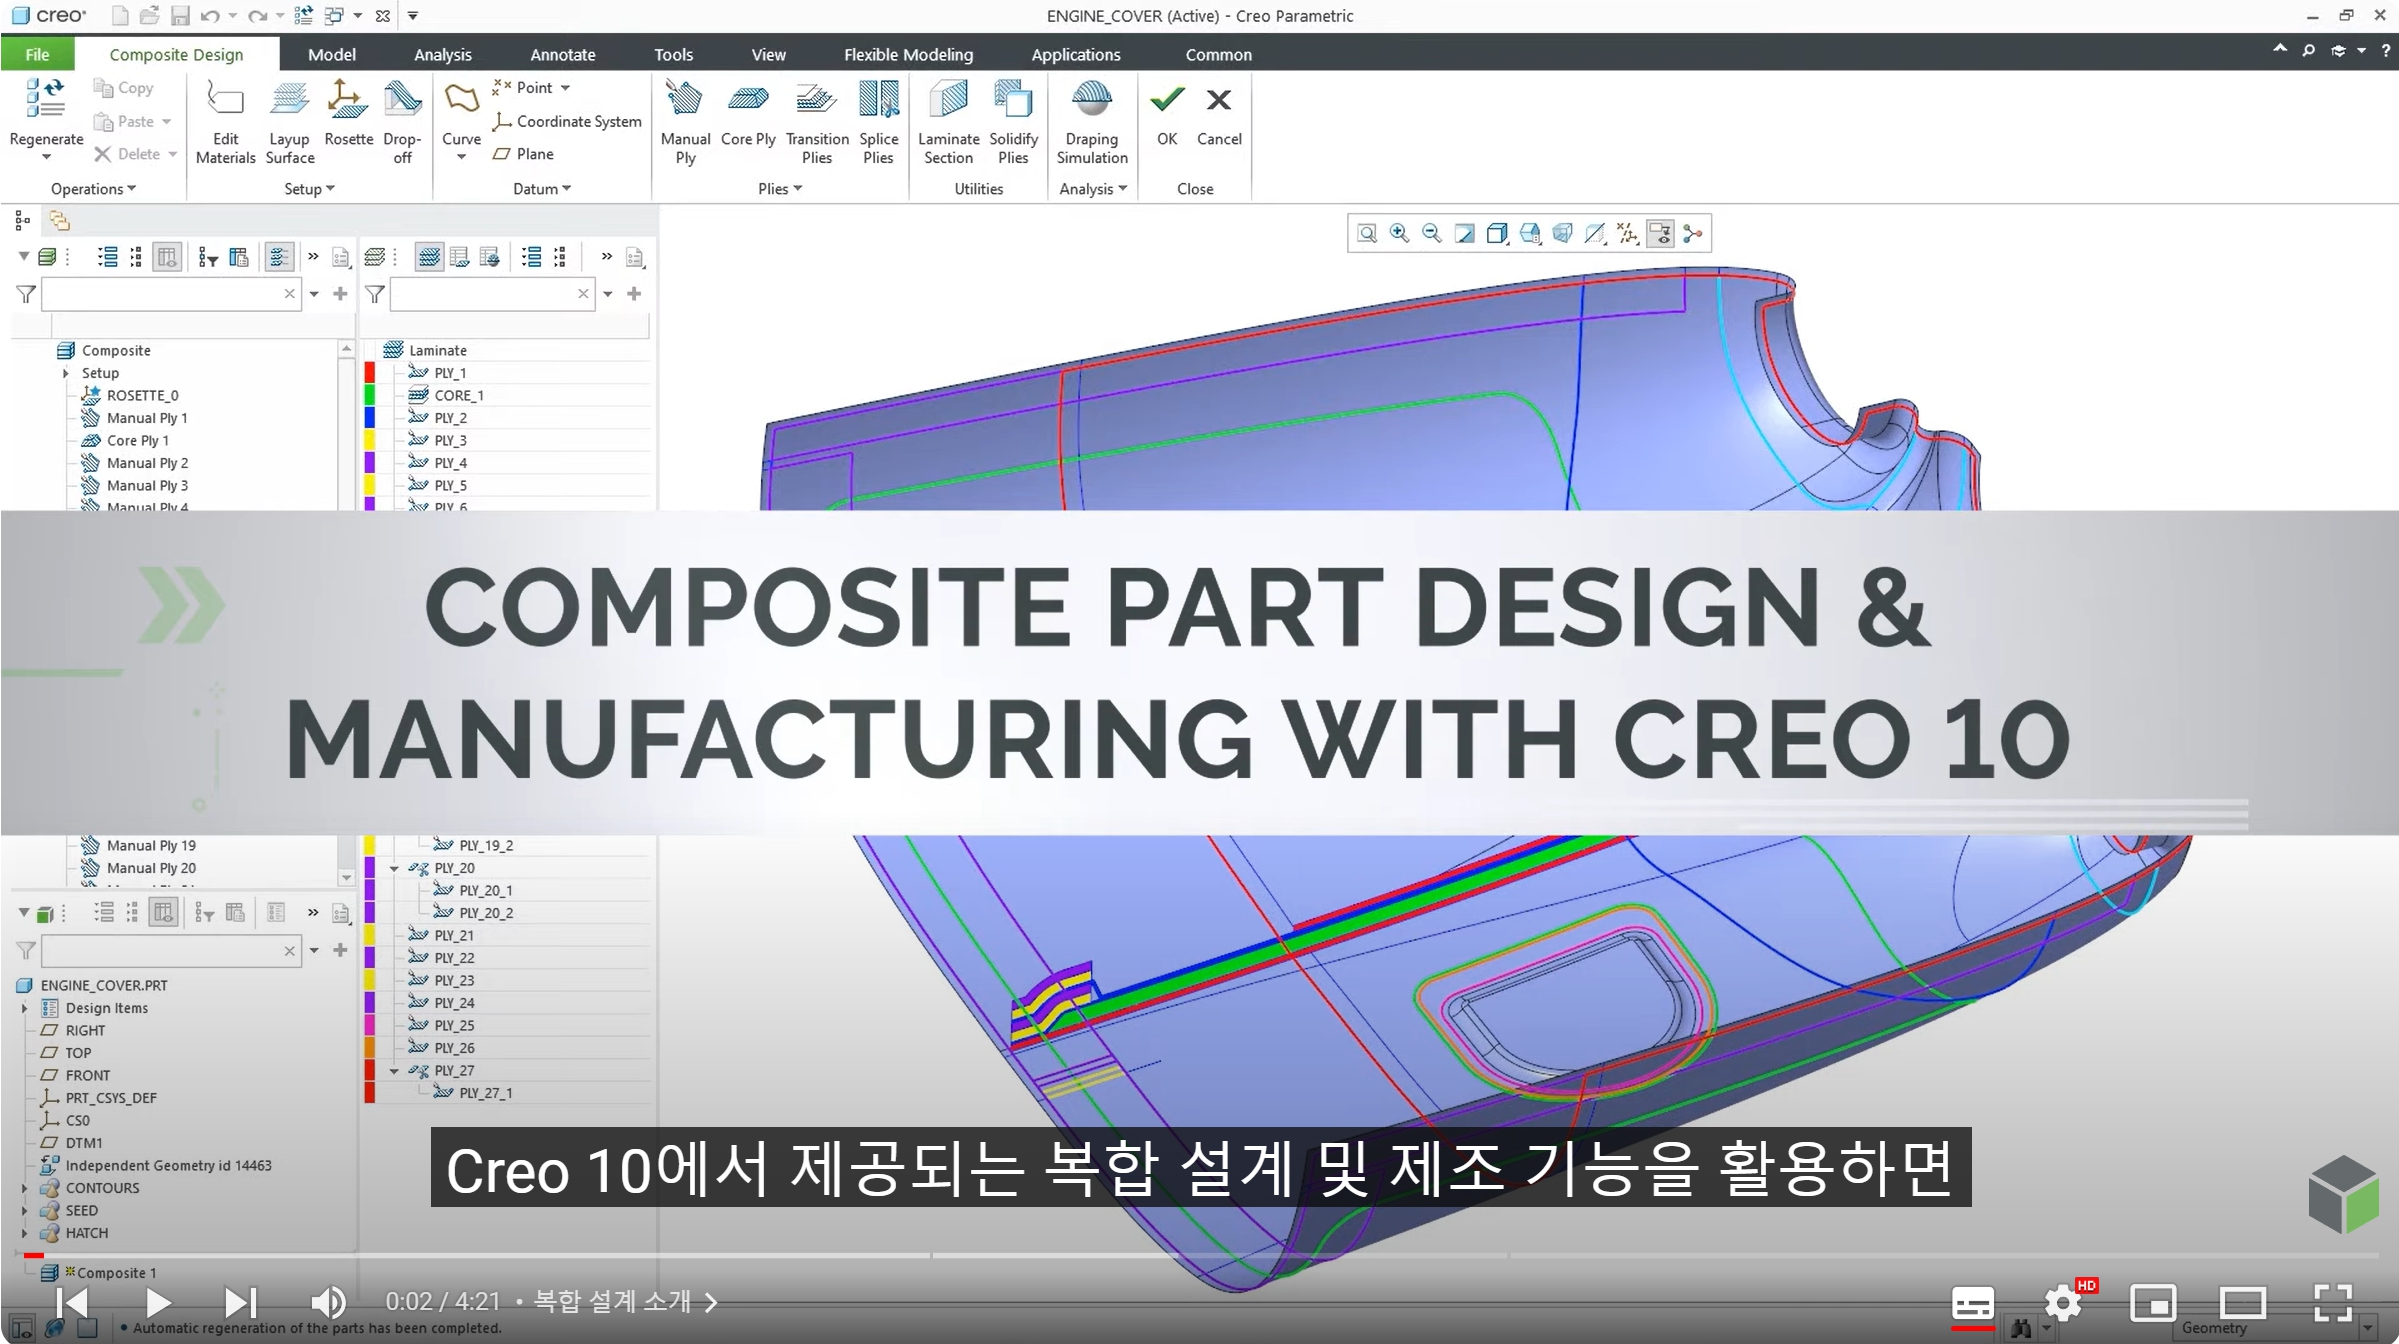This screenshot has width=2399, height=1344.
Task: Click the Save icon in quick access toolbar
Action: point(180,15)
